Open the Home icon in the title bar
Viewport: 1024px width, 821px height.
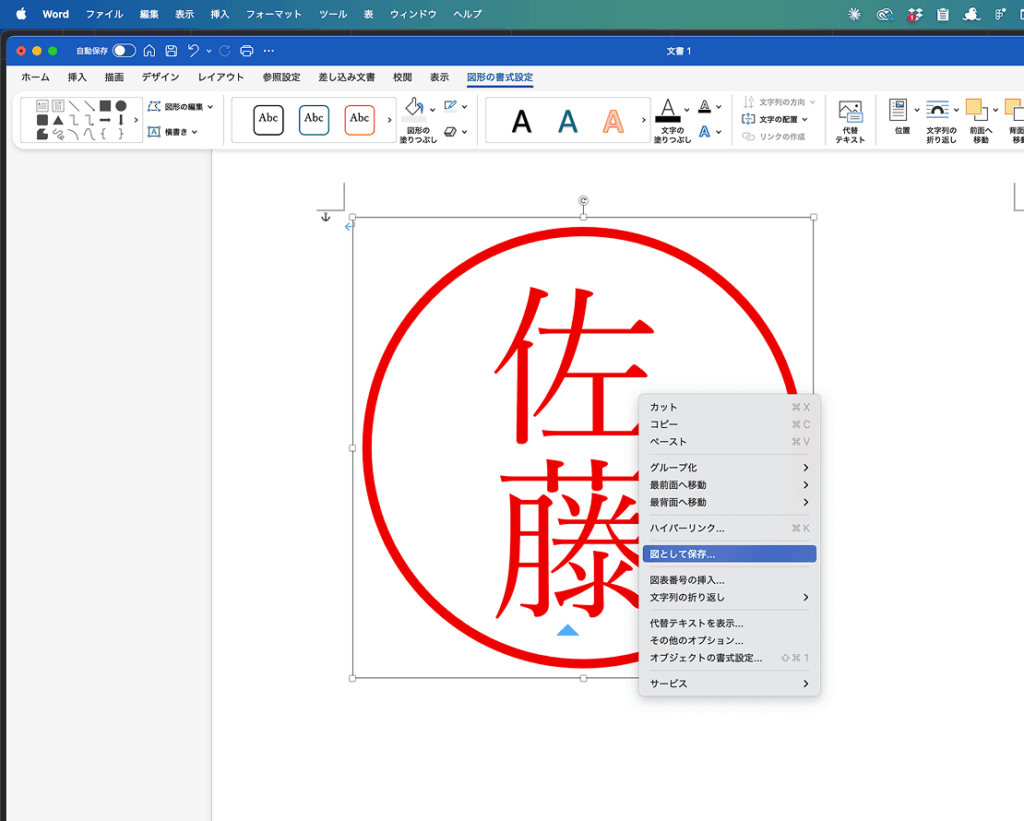(150, 51)
